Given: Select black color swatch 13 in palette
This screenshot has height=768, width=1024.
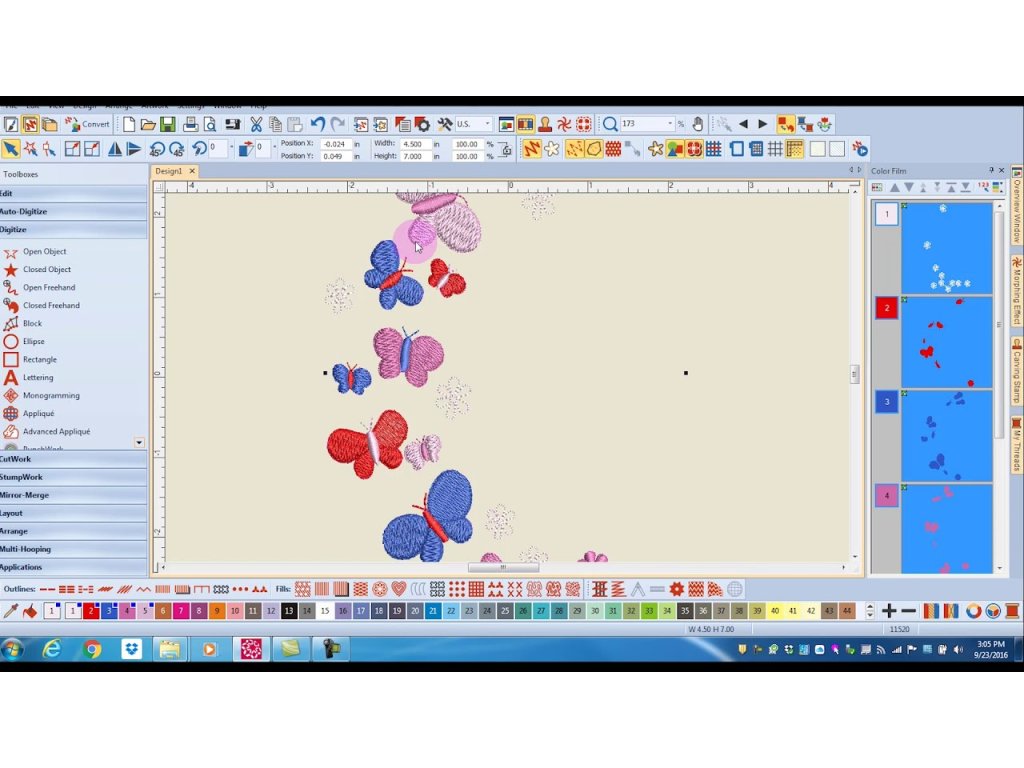Looking at the screenshot, I should click(x=288, y=611).
